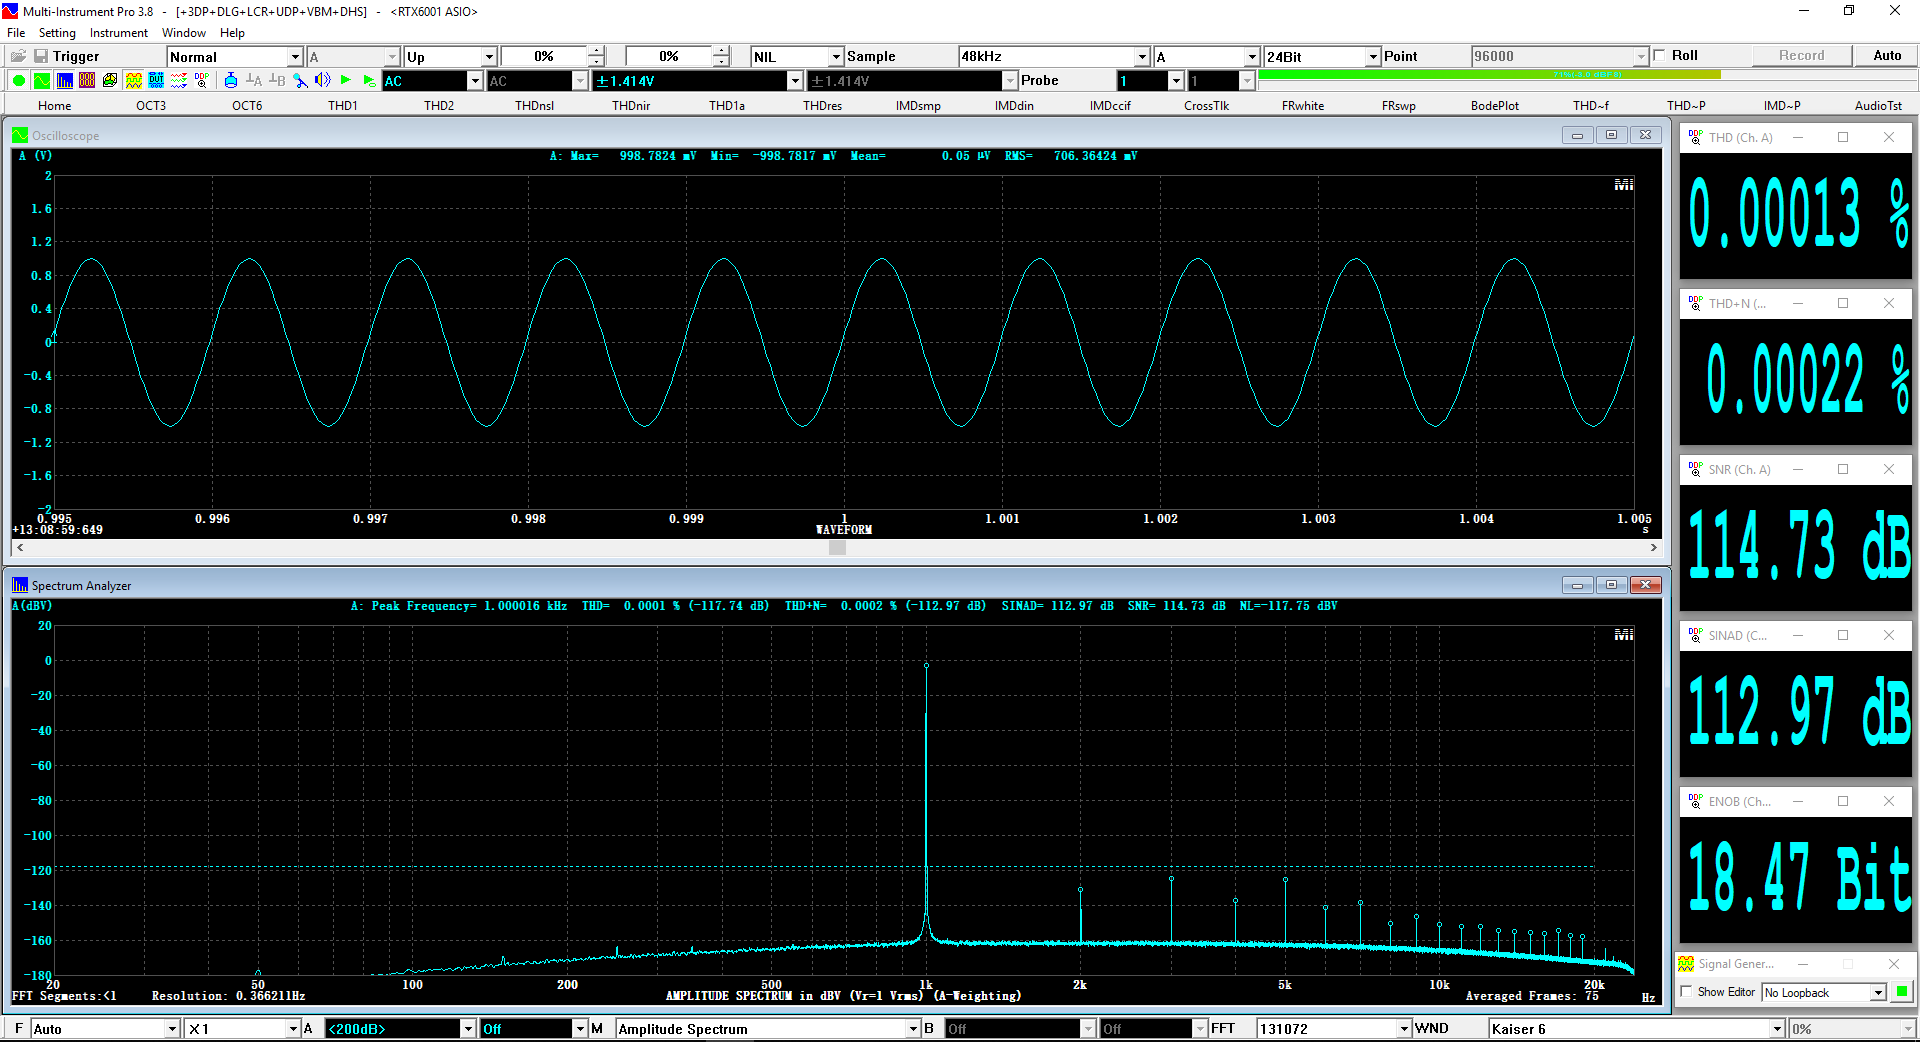Viewport: 1920px width, 1042px height.
Task: Click the Record button
Action: 1801,56
